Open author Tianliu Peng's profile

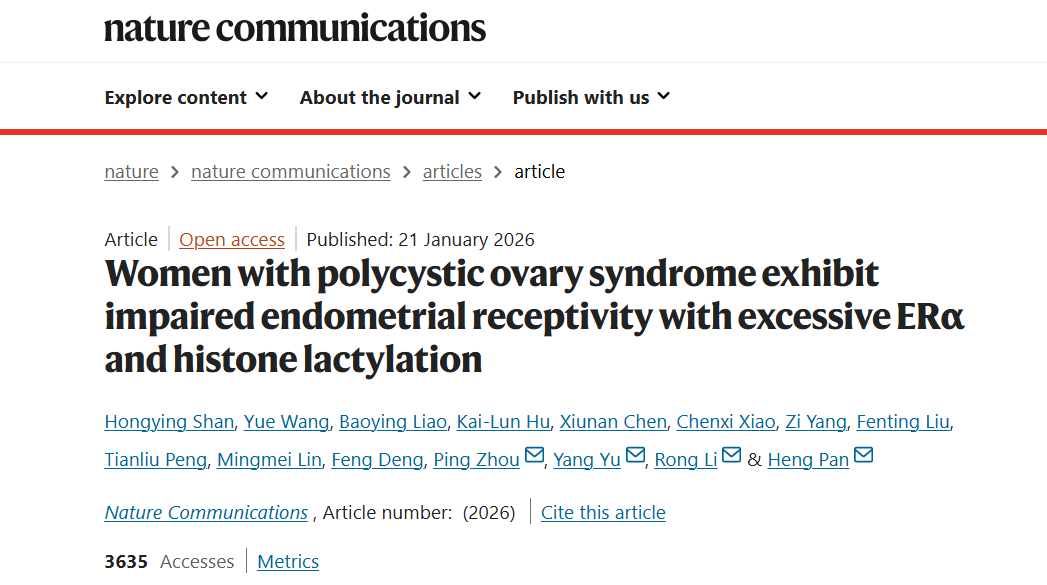pos(155,460)
